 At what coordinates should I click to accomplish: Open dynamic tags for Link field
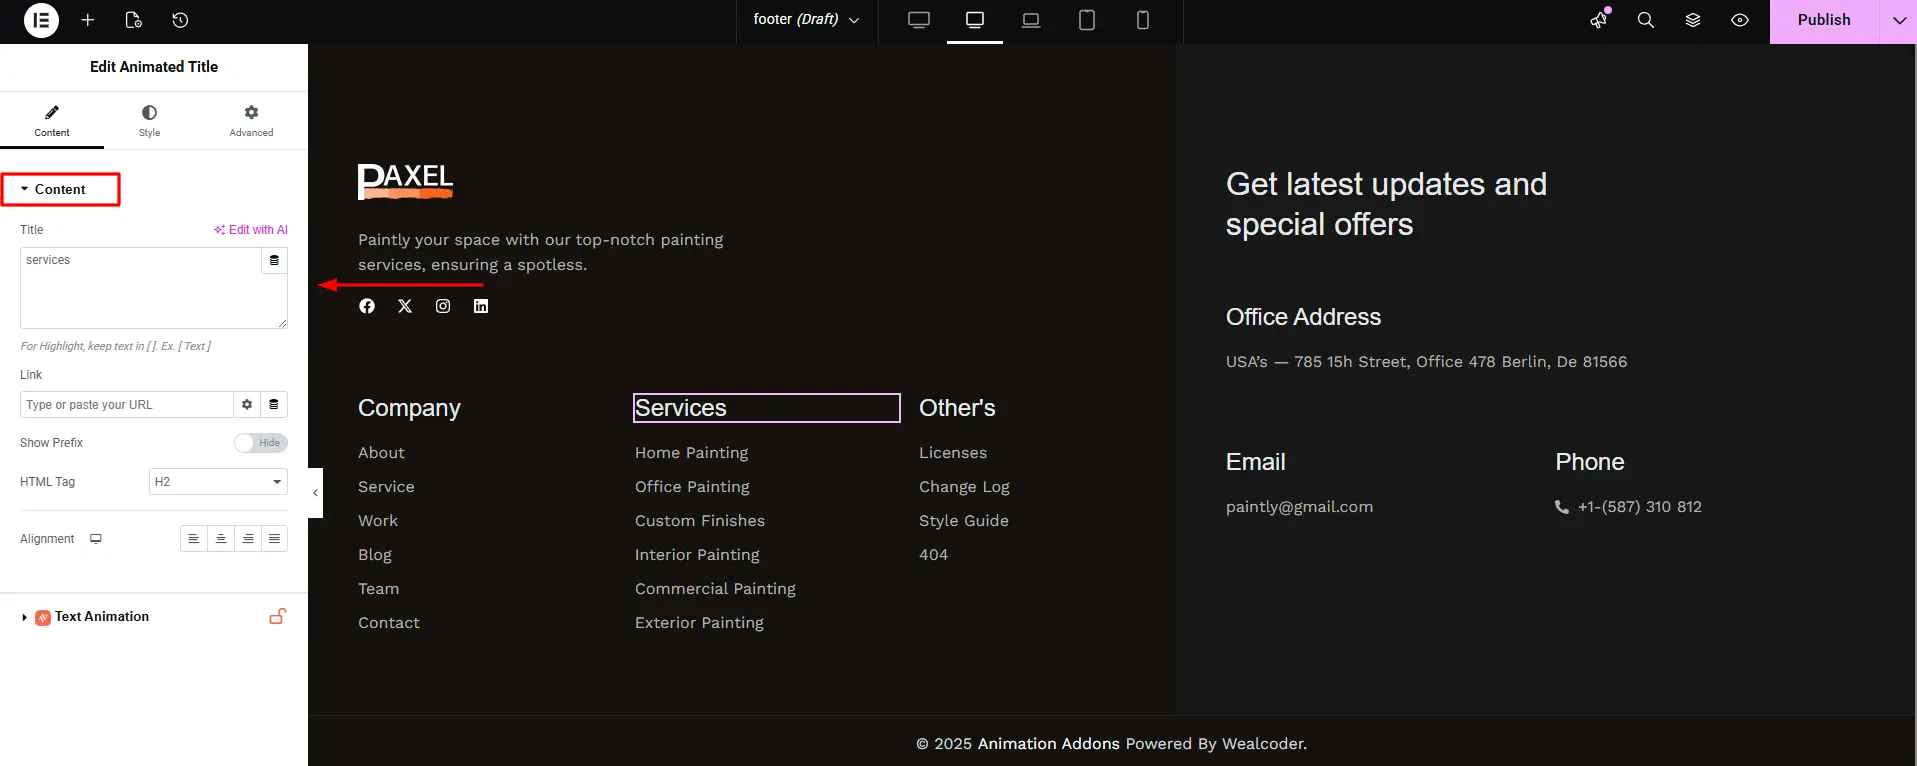(x=274, y=405)
